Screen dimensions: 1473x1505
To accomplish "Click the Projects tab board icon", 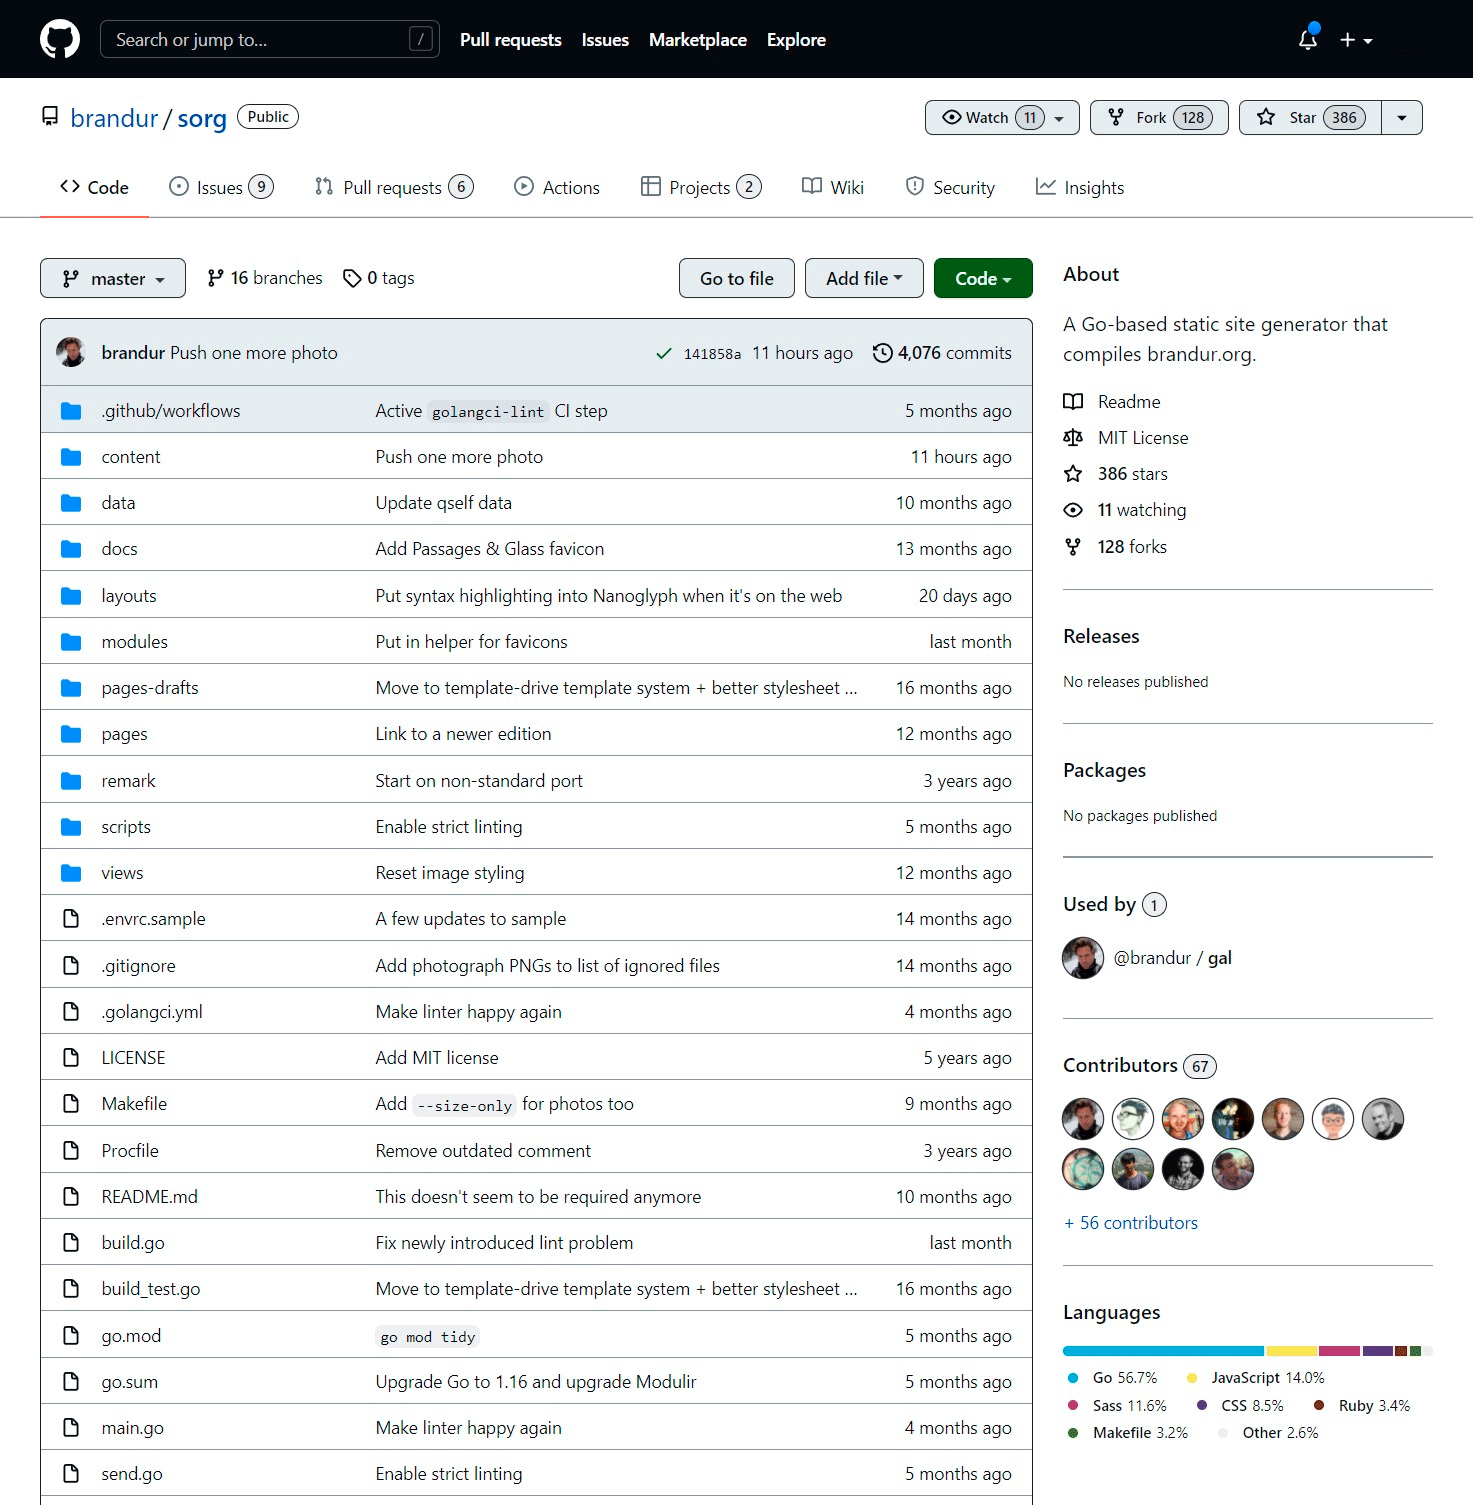I will pos(651,187).
